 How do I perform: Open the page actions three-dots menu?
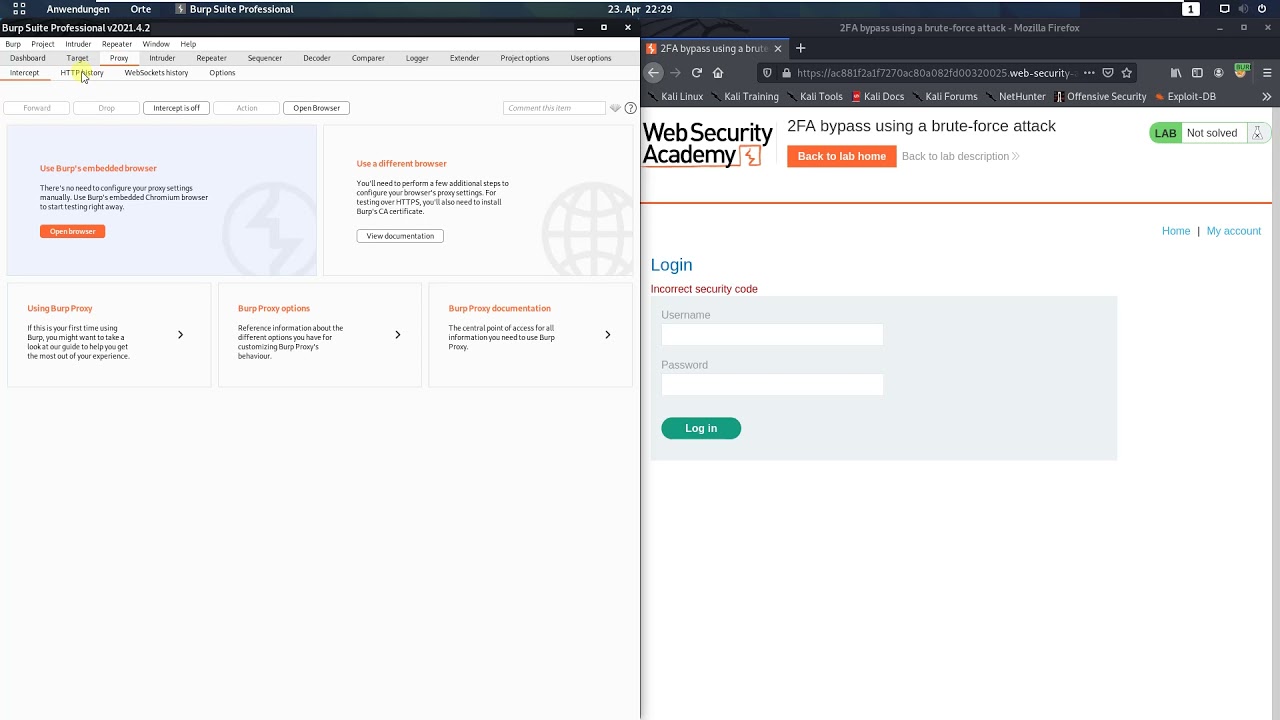(x=1089, y=72)
